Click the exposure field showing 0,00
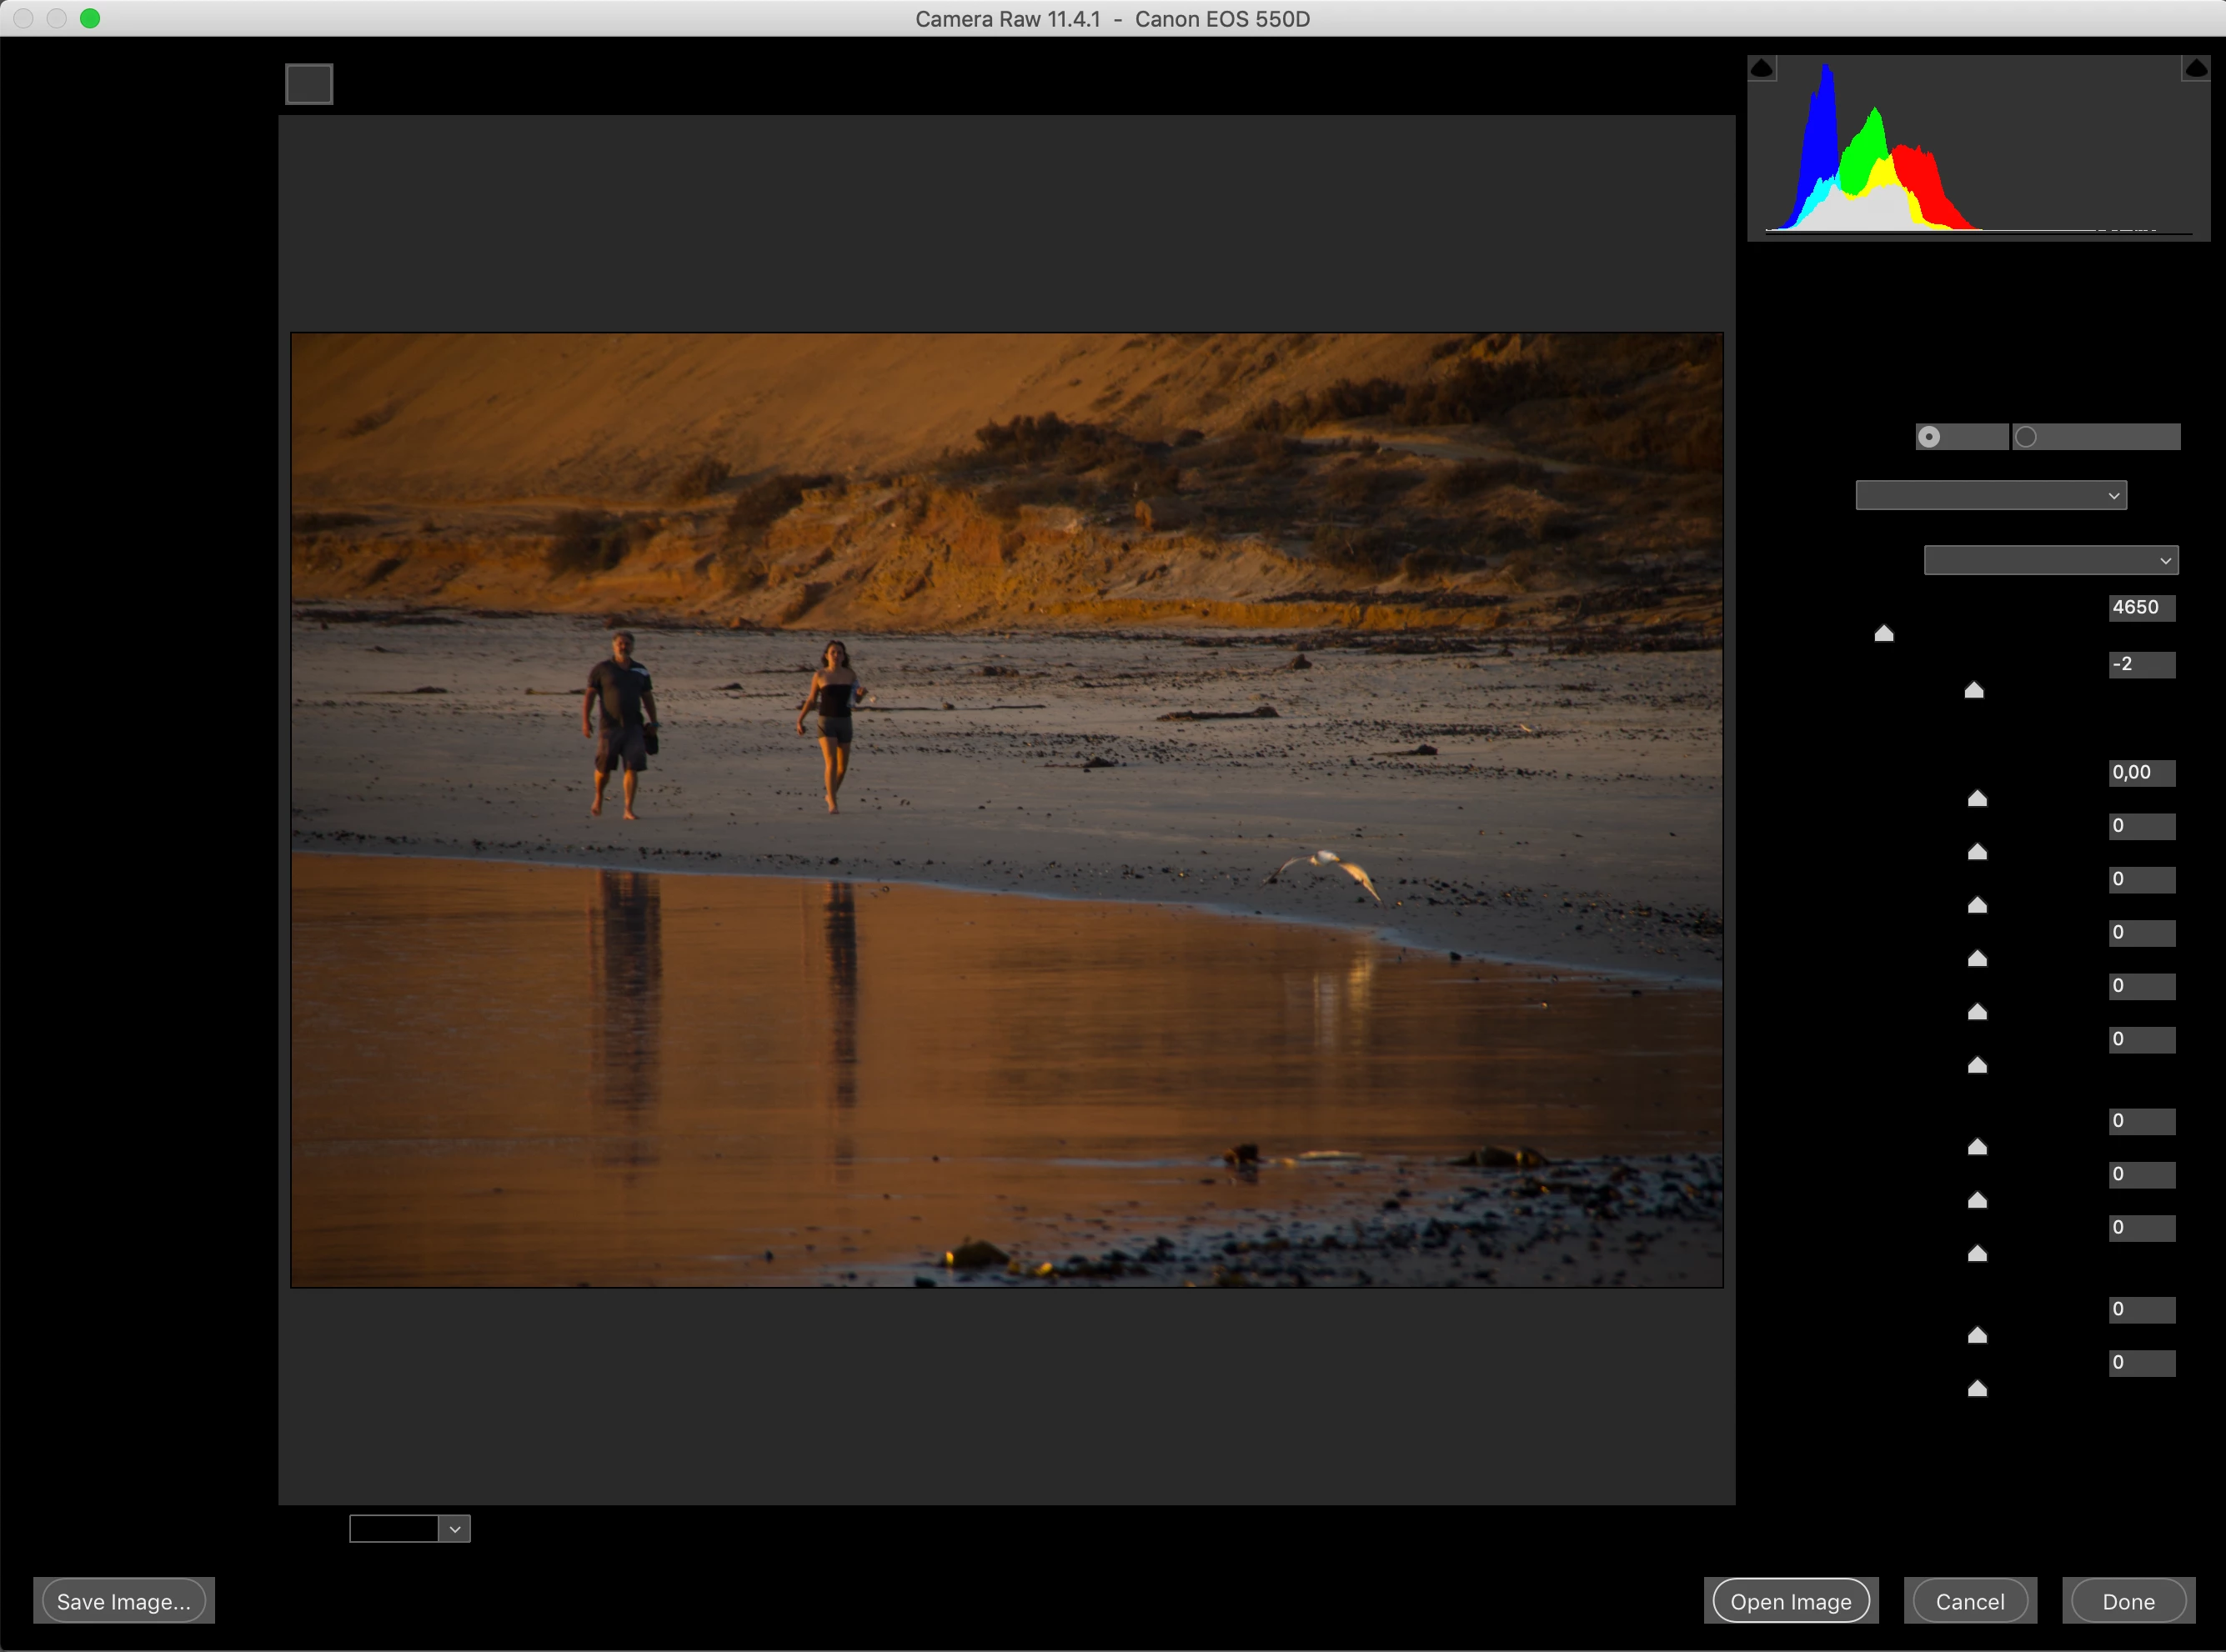The image size is (2226, 1652). coord(2140,773)
